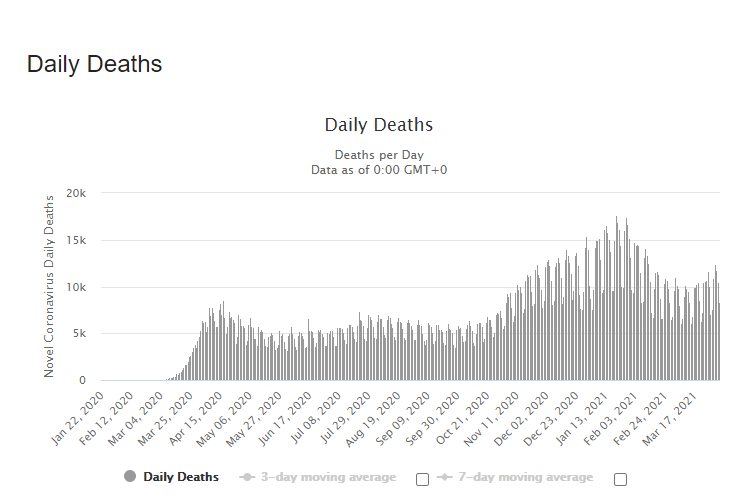Tick the checkbox after 7-day moving average
This screenshot has width=748, height=501.
[620, 479]
